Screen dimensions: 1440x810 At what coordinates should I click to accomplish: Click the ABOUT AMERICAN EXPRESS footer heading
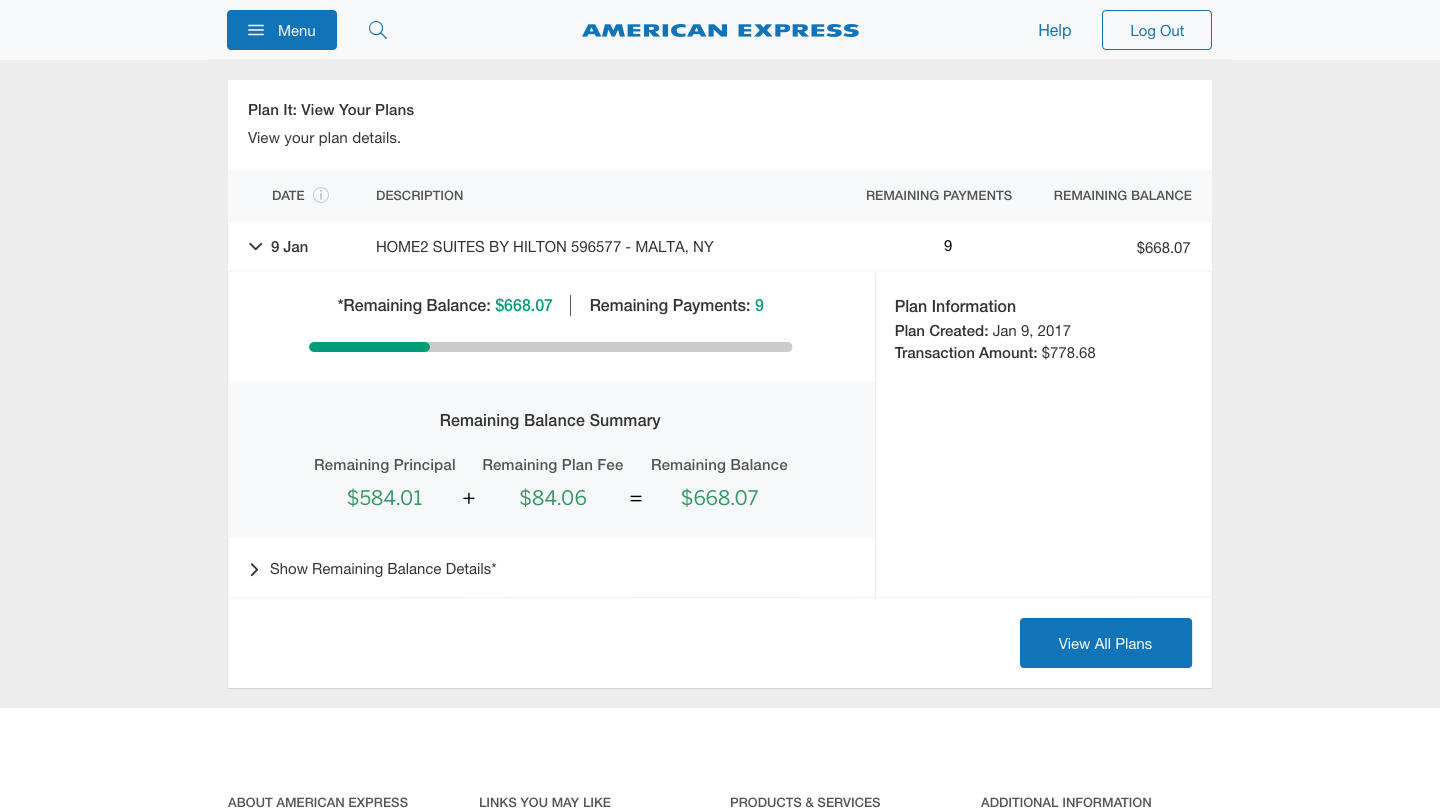(318, 802)
